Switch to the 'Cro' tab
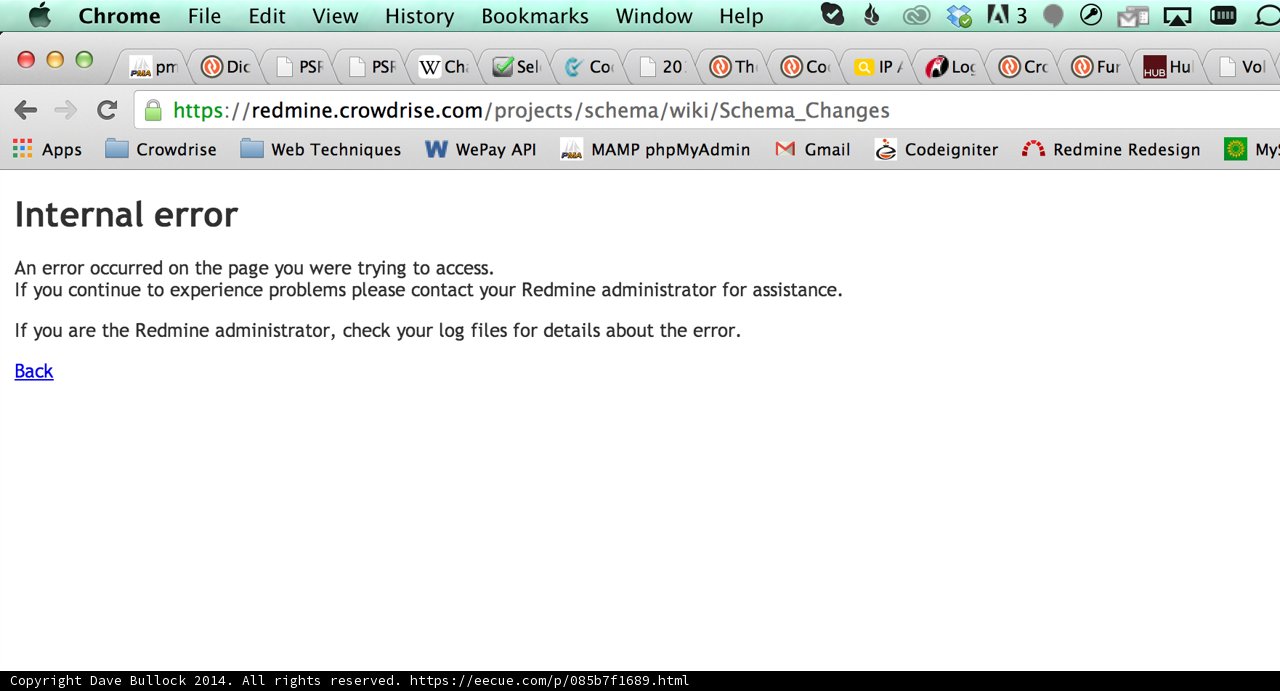Image resolution: width=1280 pixels, height=691 pixels. 1024,67
